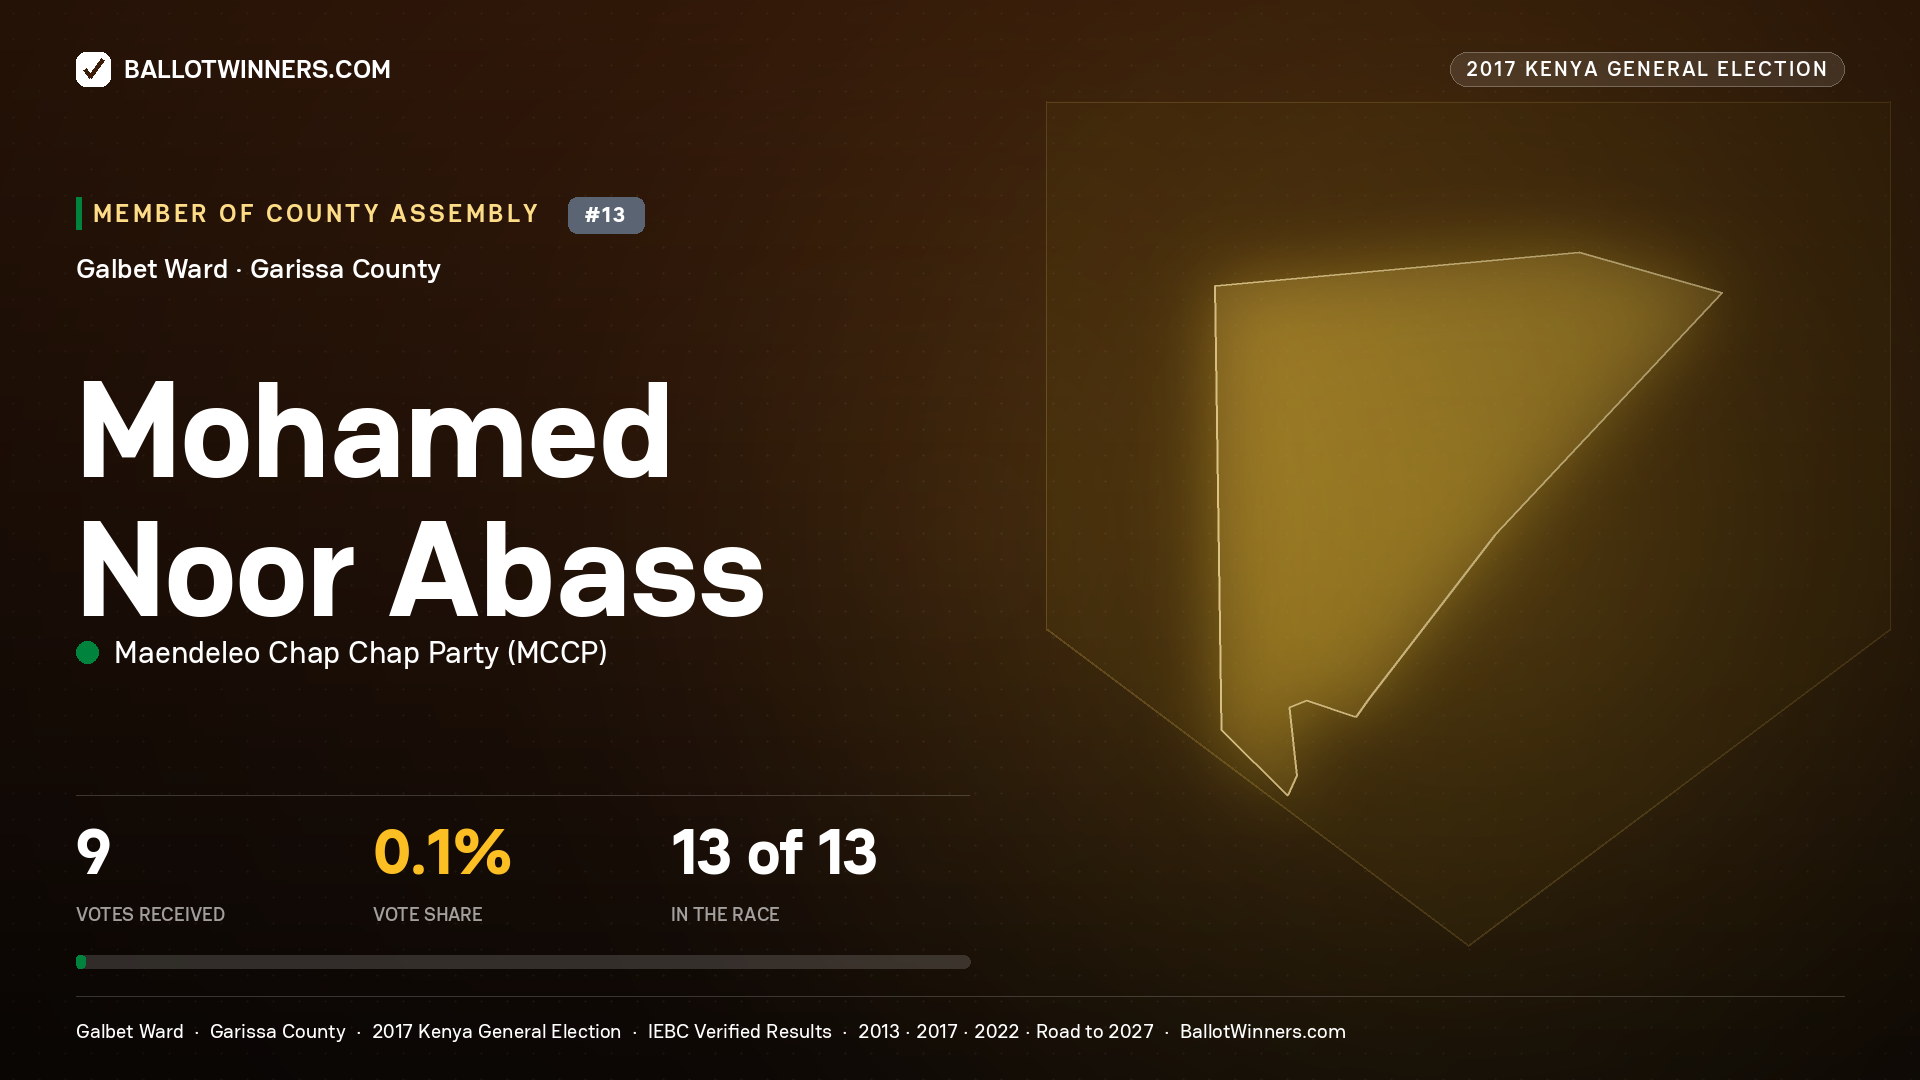Select IEBC Verified Results footer text
This screenshot has height=1080, width=1920.
pyautogui.click(x=740, y=1031)
